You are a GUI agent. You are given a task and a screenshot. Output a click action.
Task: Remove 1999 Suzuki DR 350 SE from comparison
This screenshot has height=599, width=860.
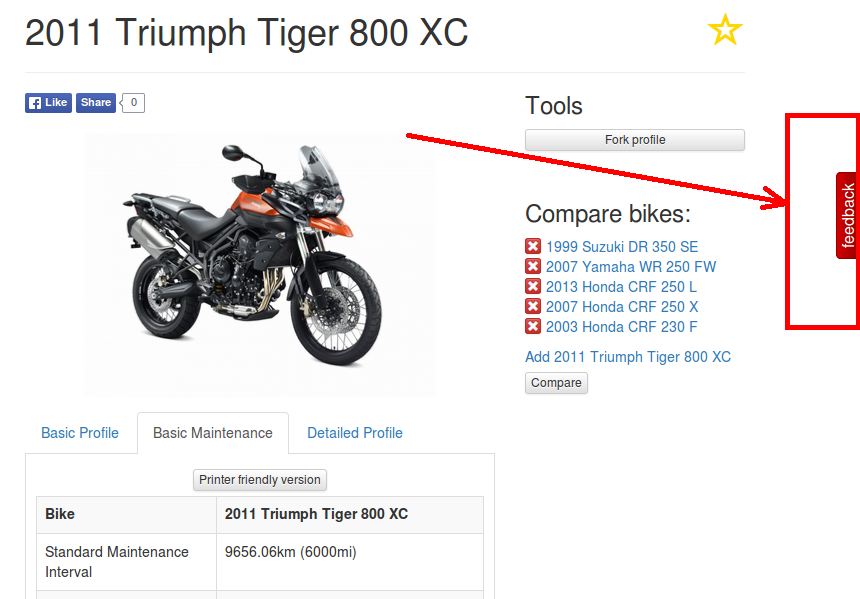pyautogui.click(x=533, y=246)
